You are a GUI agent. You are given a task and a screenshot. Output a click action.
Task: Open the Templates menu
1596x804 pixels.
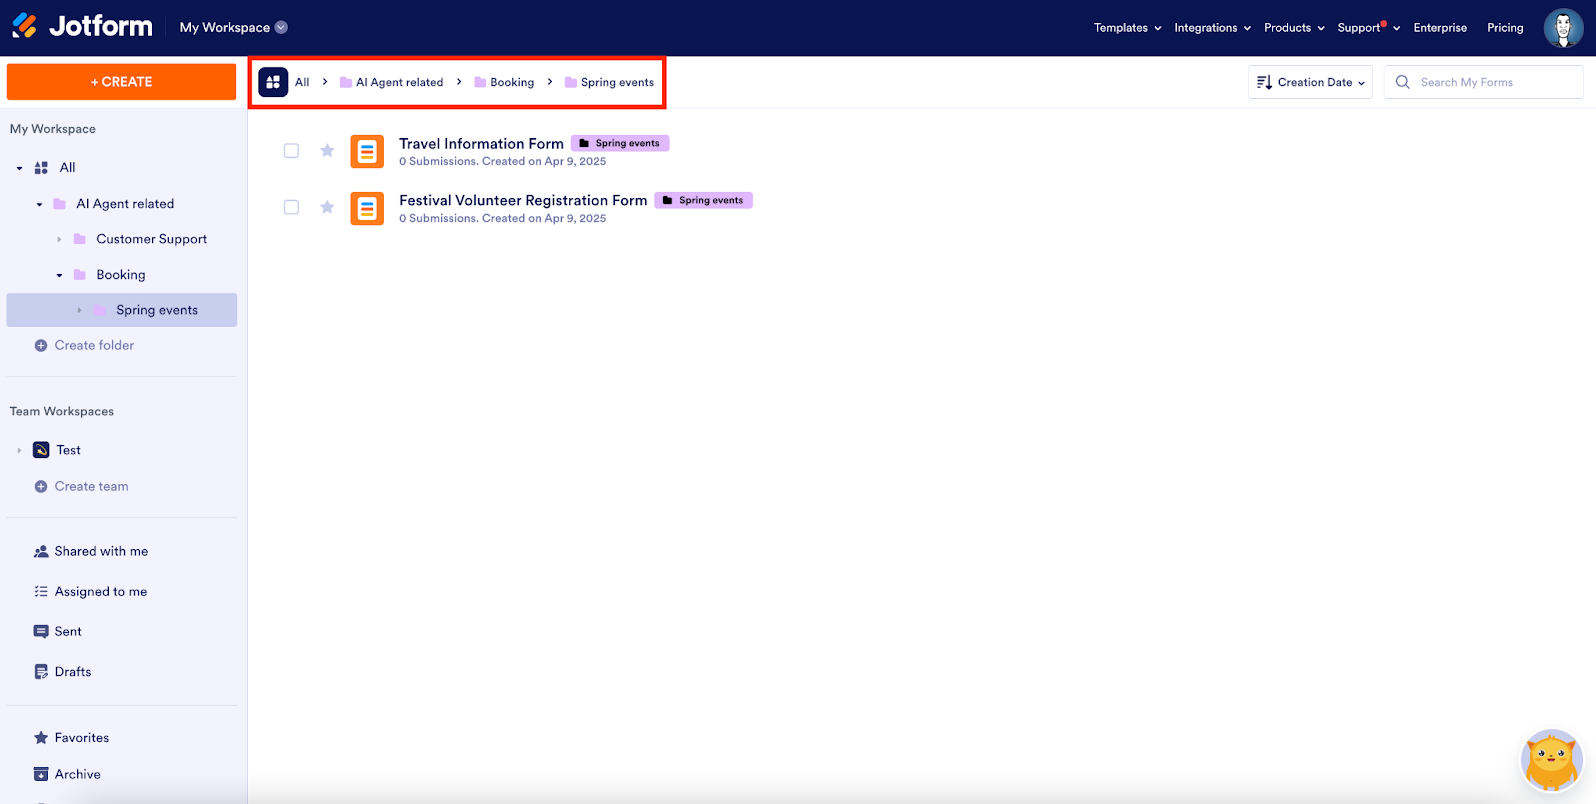1127,28
